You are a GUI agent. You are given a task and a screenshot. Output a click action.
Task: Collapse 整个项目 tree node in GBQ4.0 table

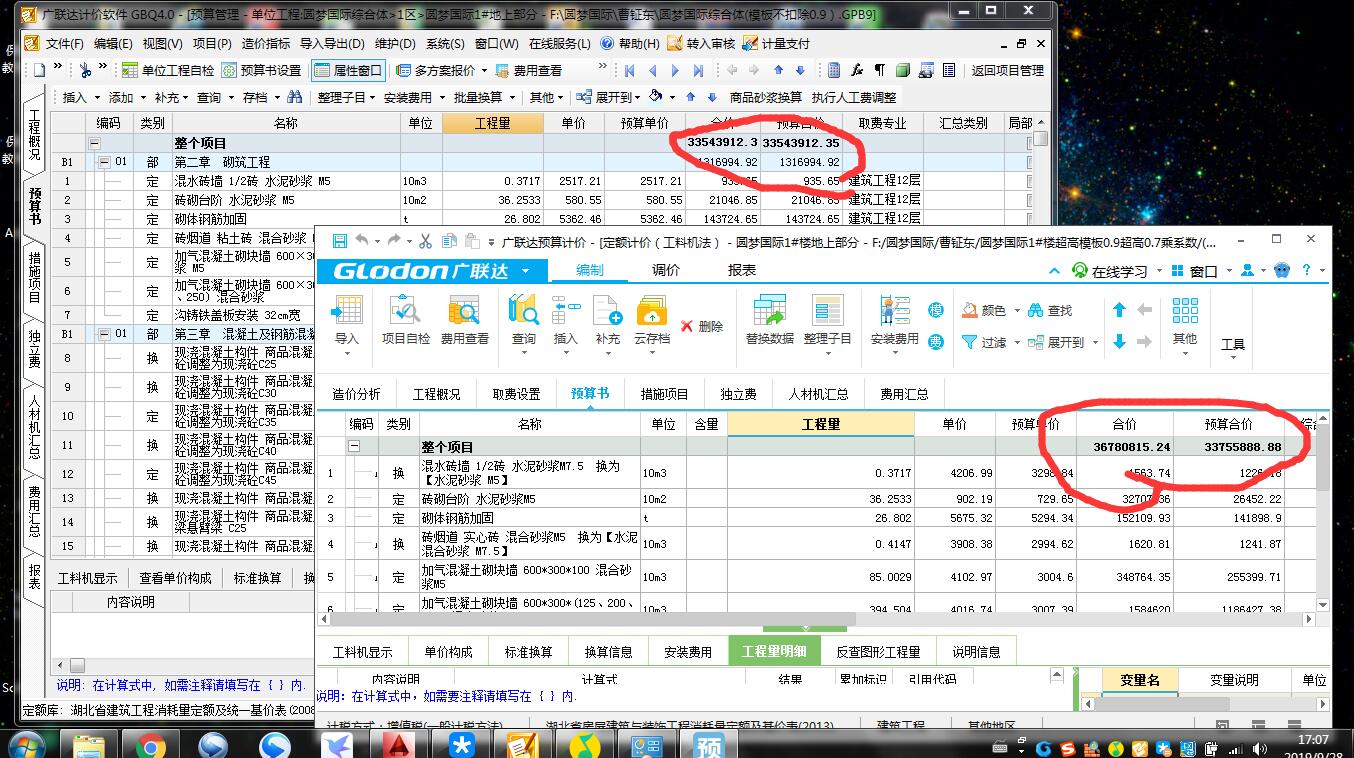(x=96, y=143)
